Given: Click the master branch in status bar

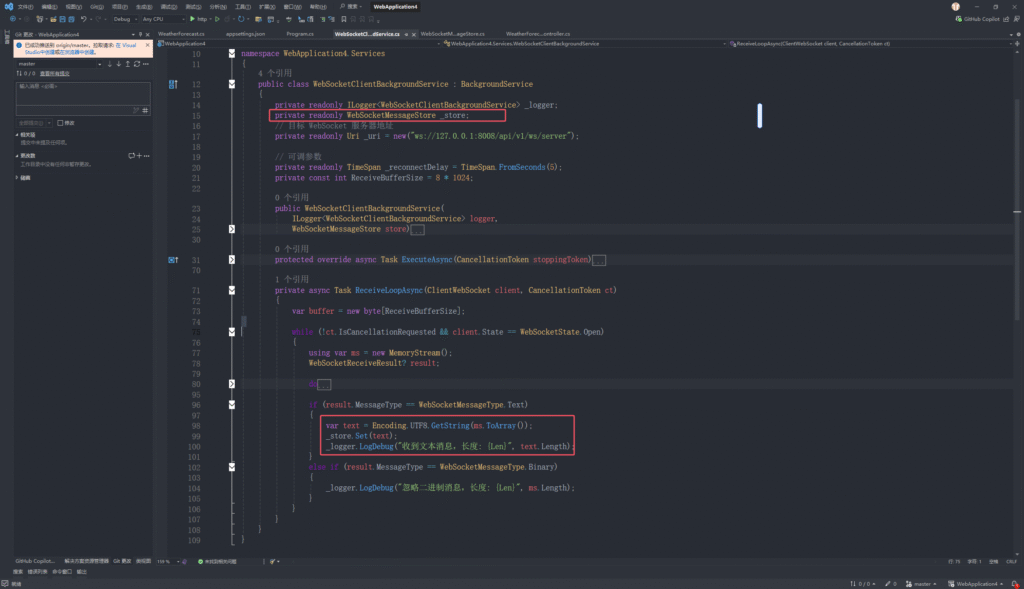Looking at the screenshot, I should tap(924, 583).
